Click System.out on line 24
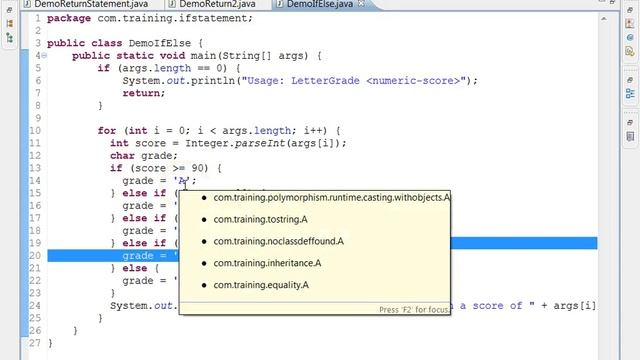This screenshot has width=640, height=360. [141, 306]
